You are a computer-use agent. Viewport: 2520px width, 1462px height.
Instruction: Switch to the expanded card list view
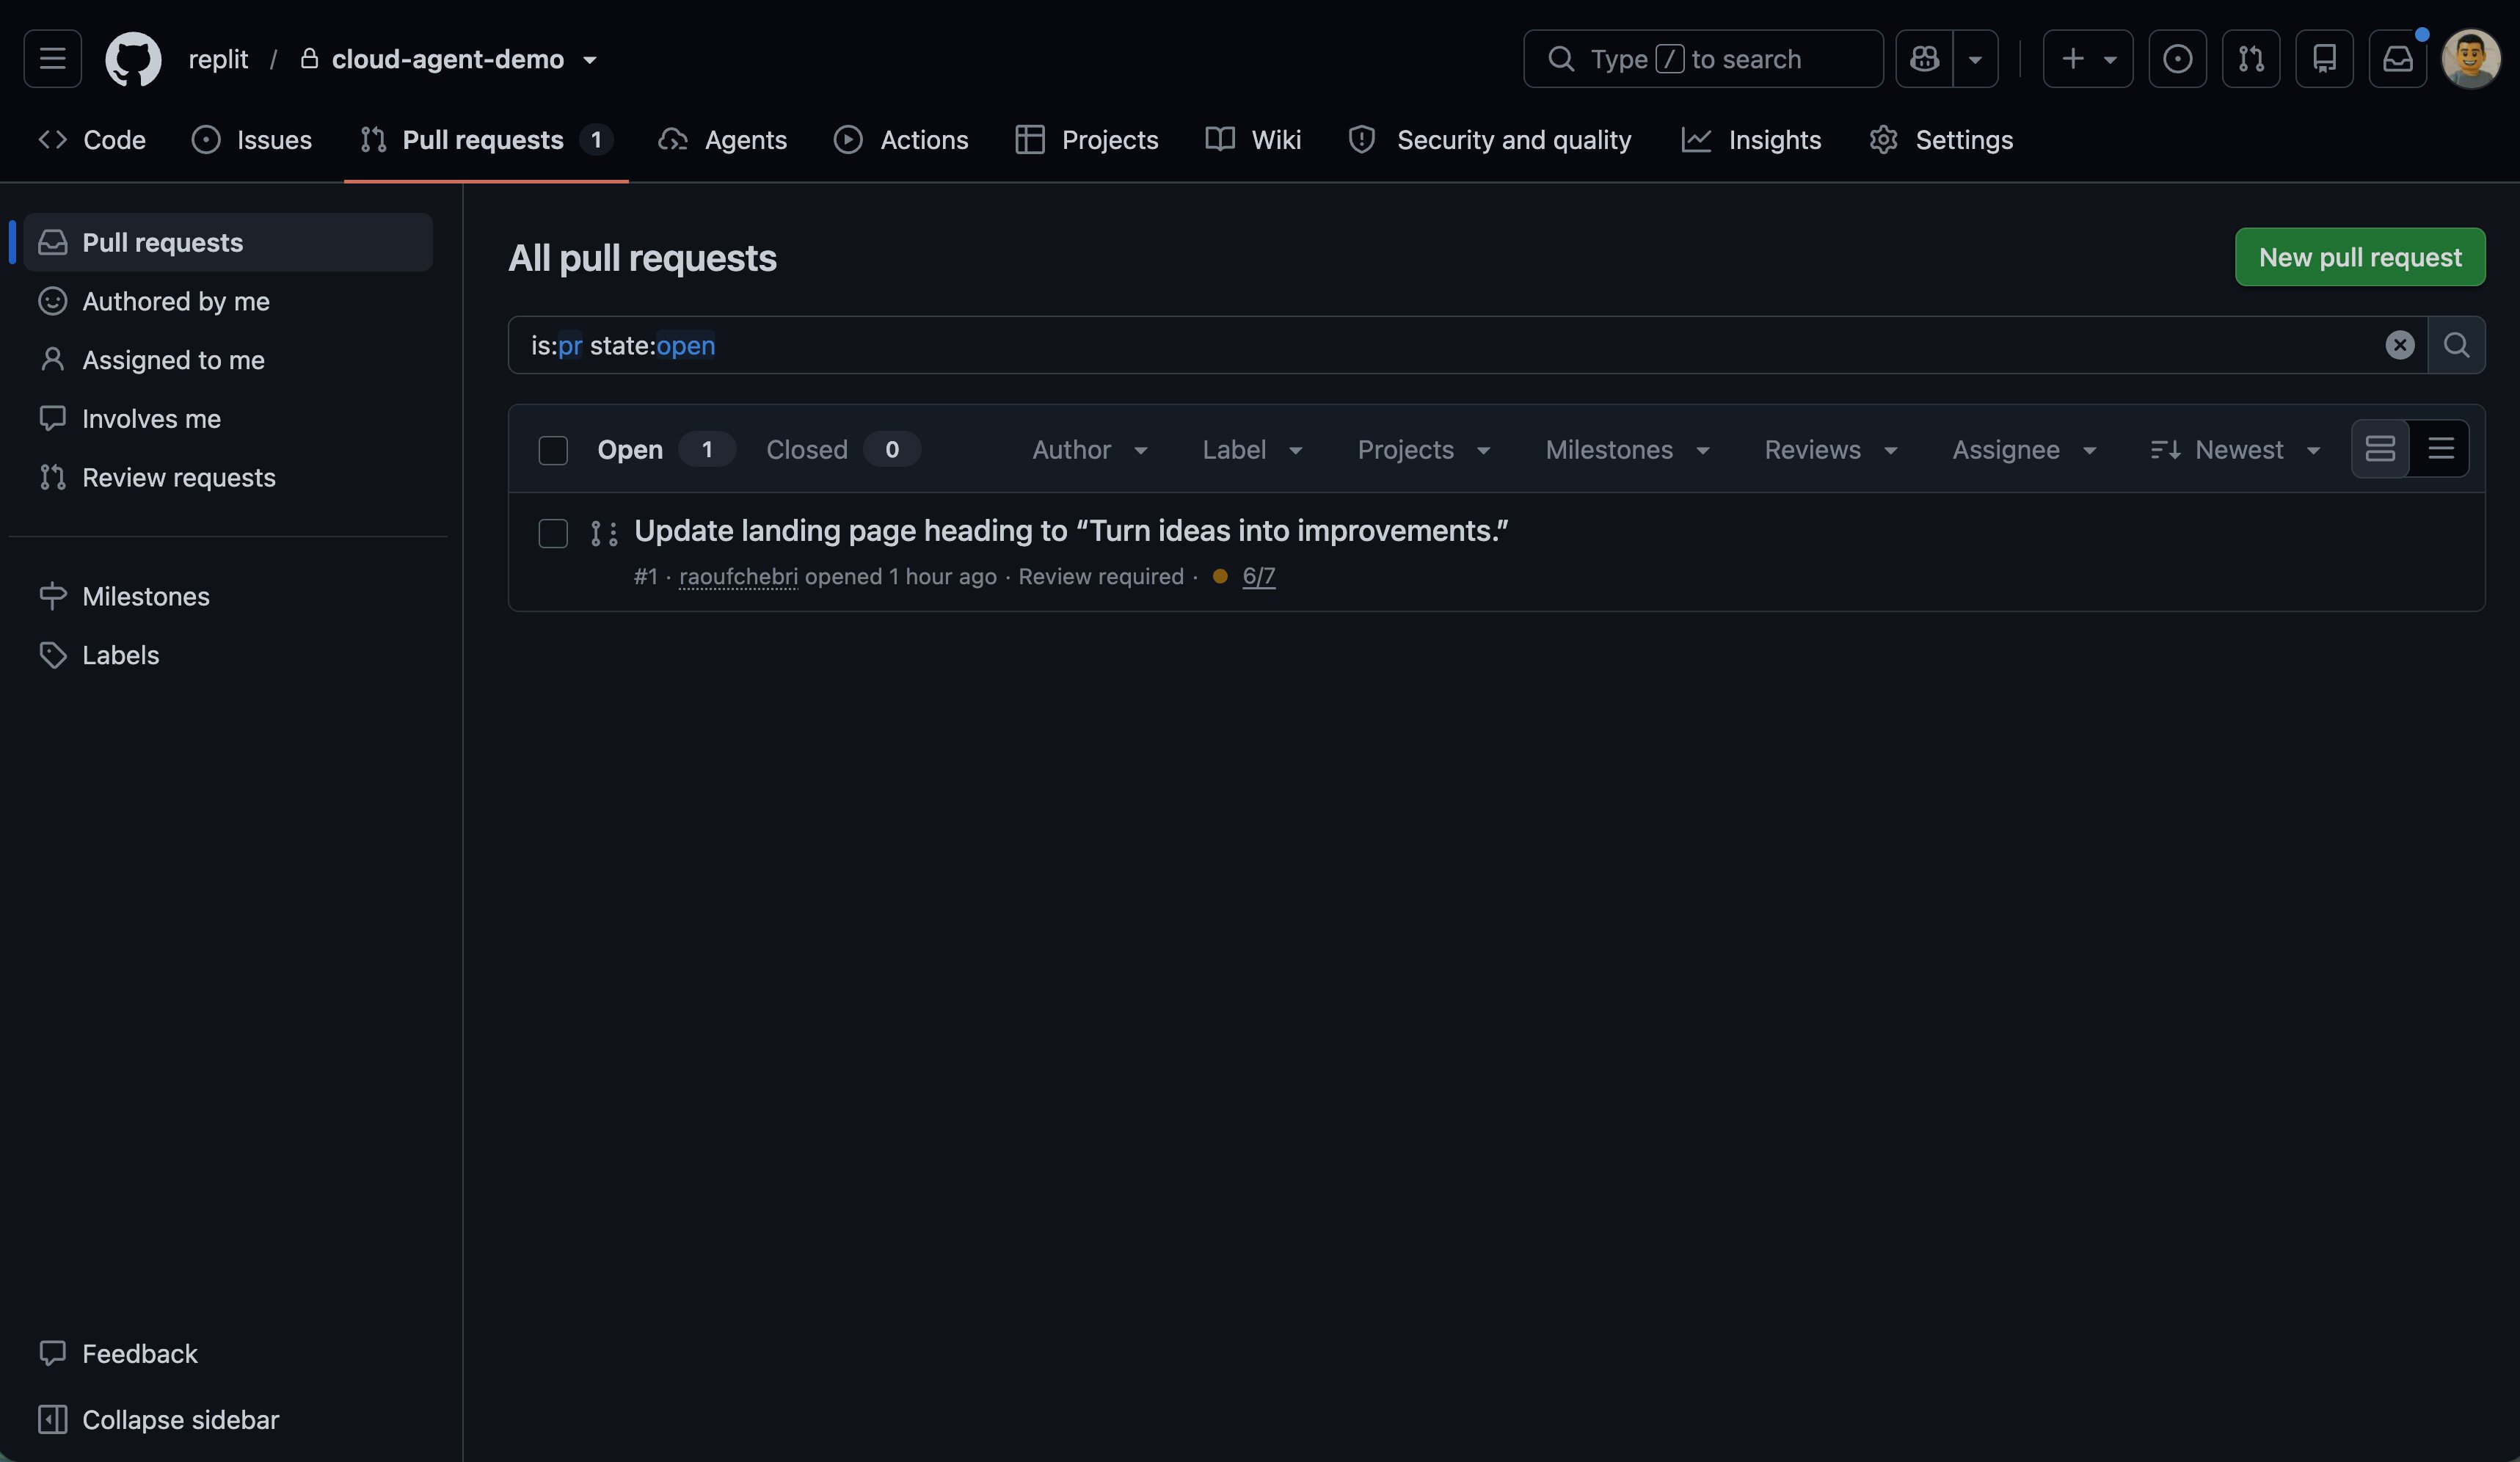pos(2380,449)
